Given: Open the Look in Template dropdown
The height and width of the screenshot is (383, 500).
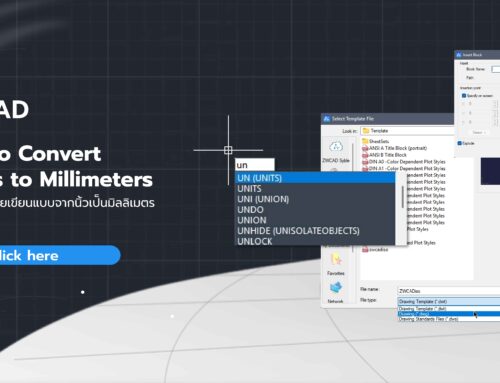Looking at the screenshot, I should (x=408, y=131).
